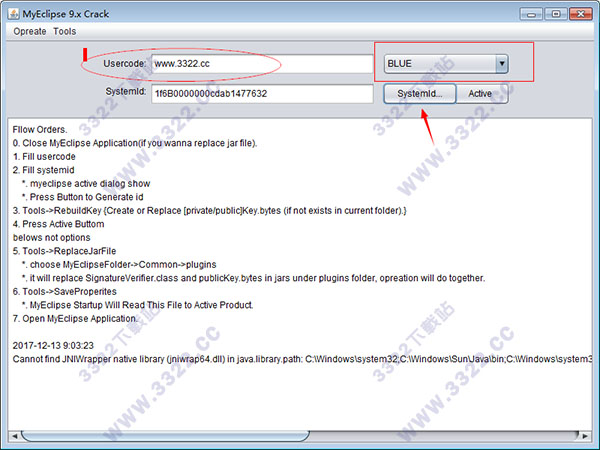Click the Active button
Image resolution: width=600 pixels, height=450 pixels.
click(482, 94)
